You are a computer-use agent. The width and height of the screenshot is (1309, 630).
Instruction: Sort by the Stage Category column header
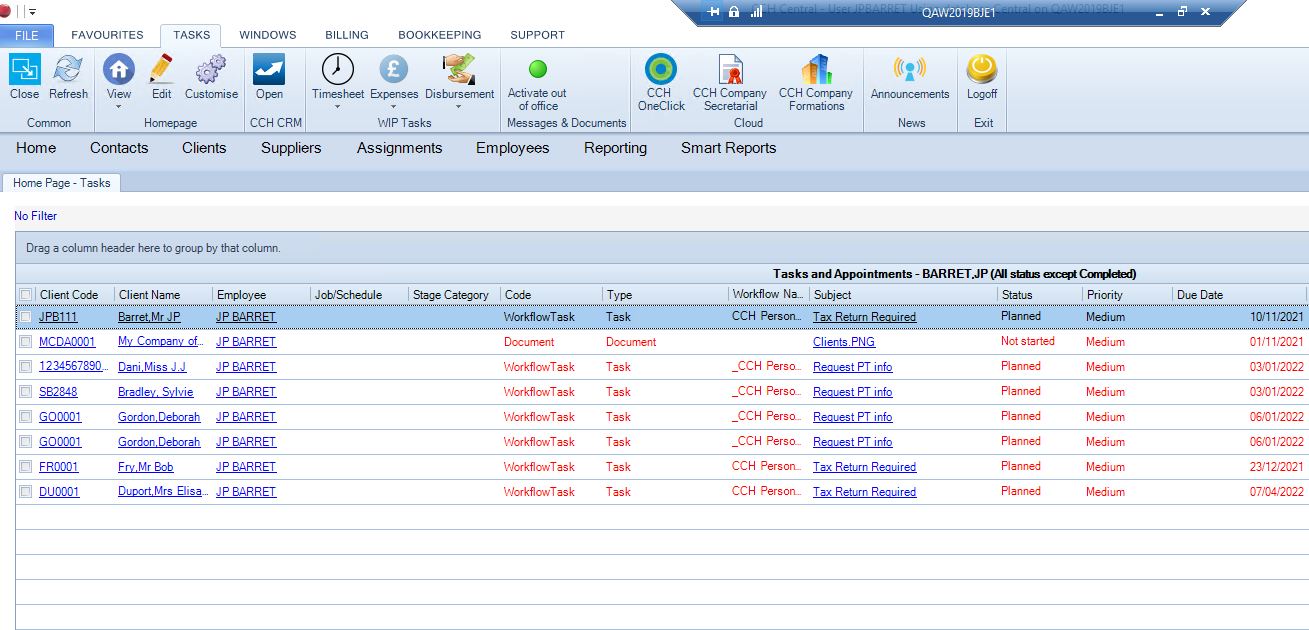tap(455, 295)
